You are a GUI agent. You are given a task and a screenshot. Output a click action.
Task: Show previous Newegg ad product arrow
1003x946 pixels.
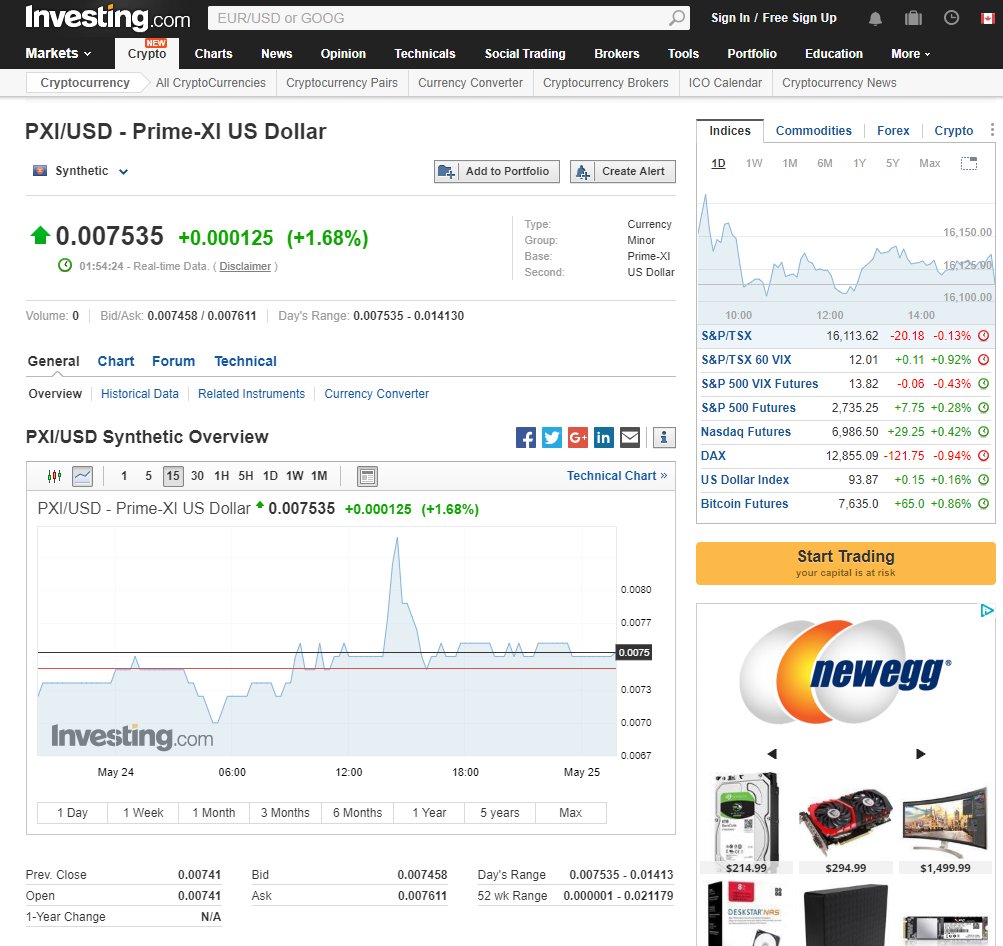[x=772, y=753]
